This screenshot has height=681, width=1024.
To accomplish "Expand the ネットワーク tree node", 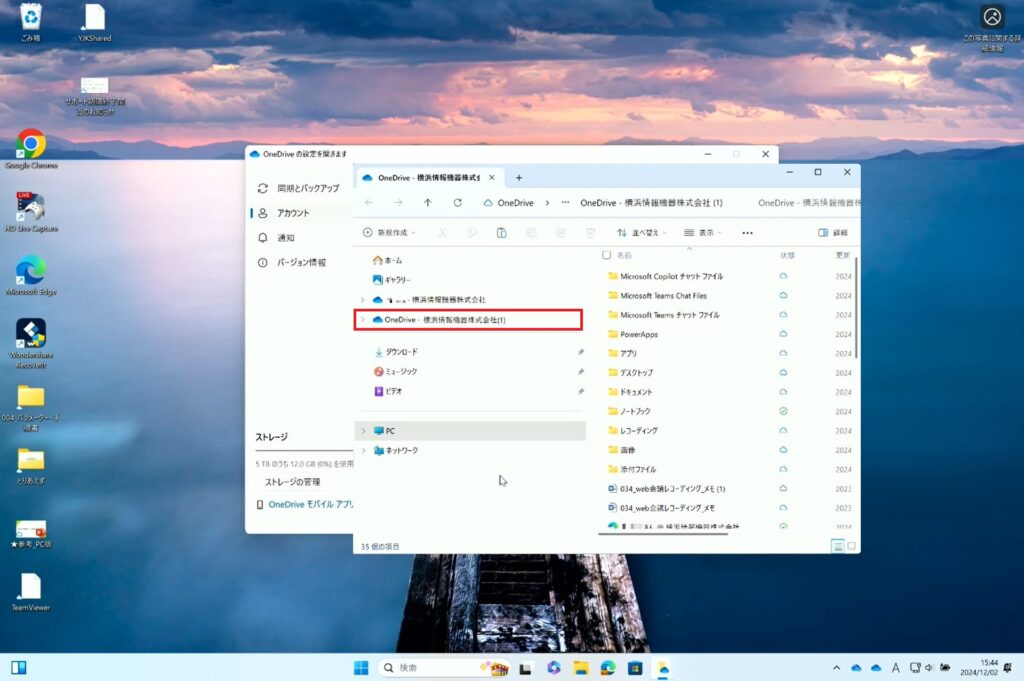I will [364, 451].
